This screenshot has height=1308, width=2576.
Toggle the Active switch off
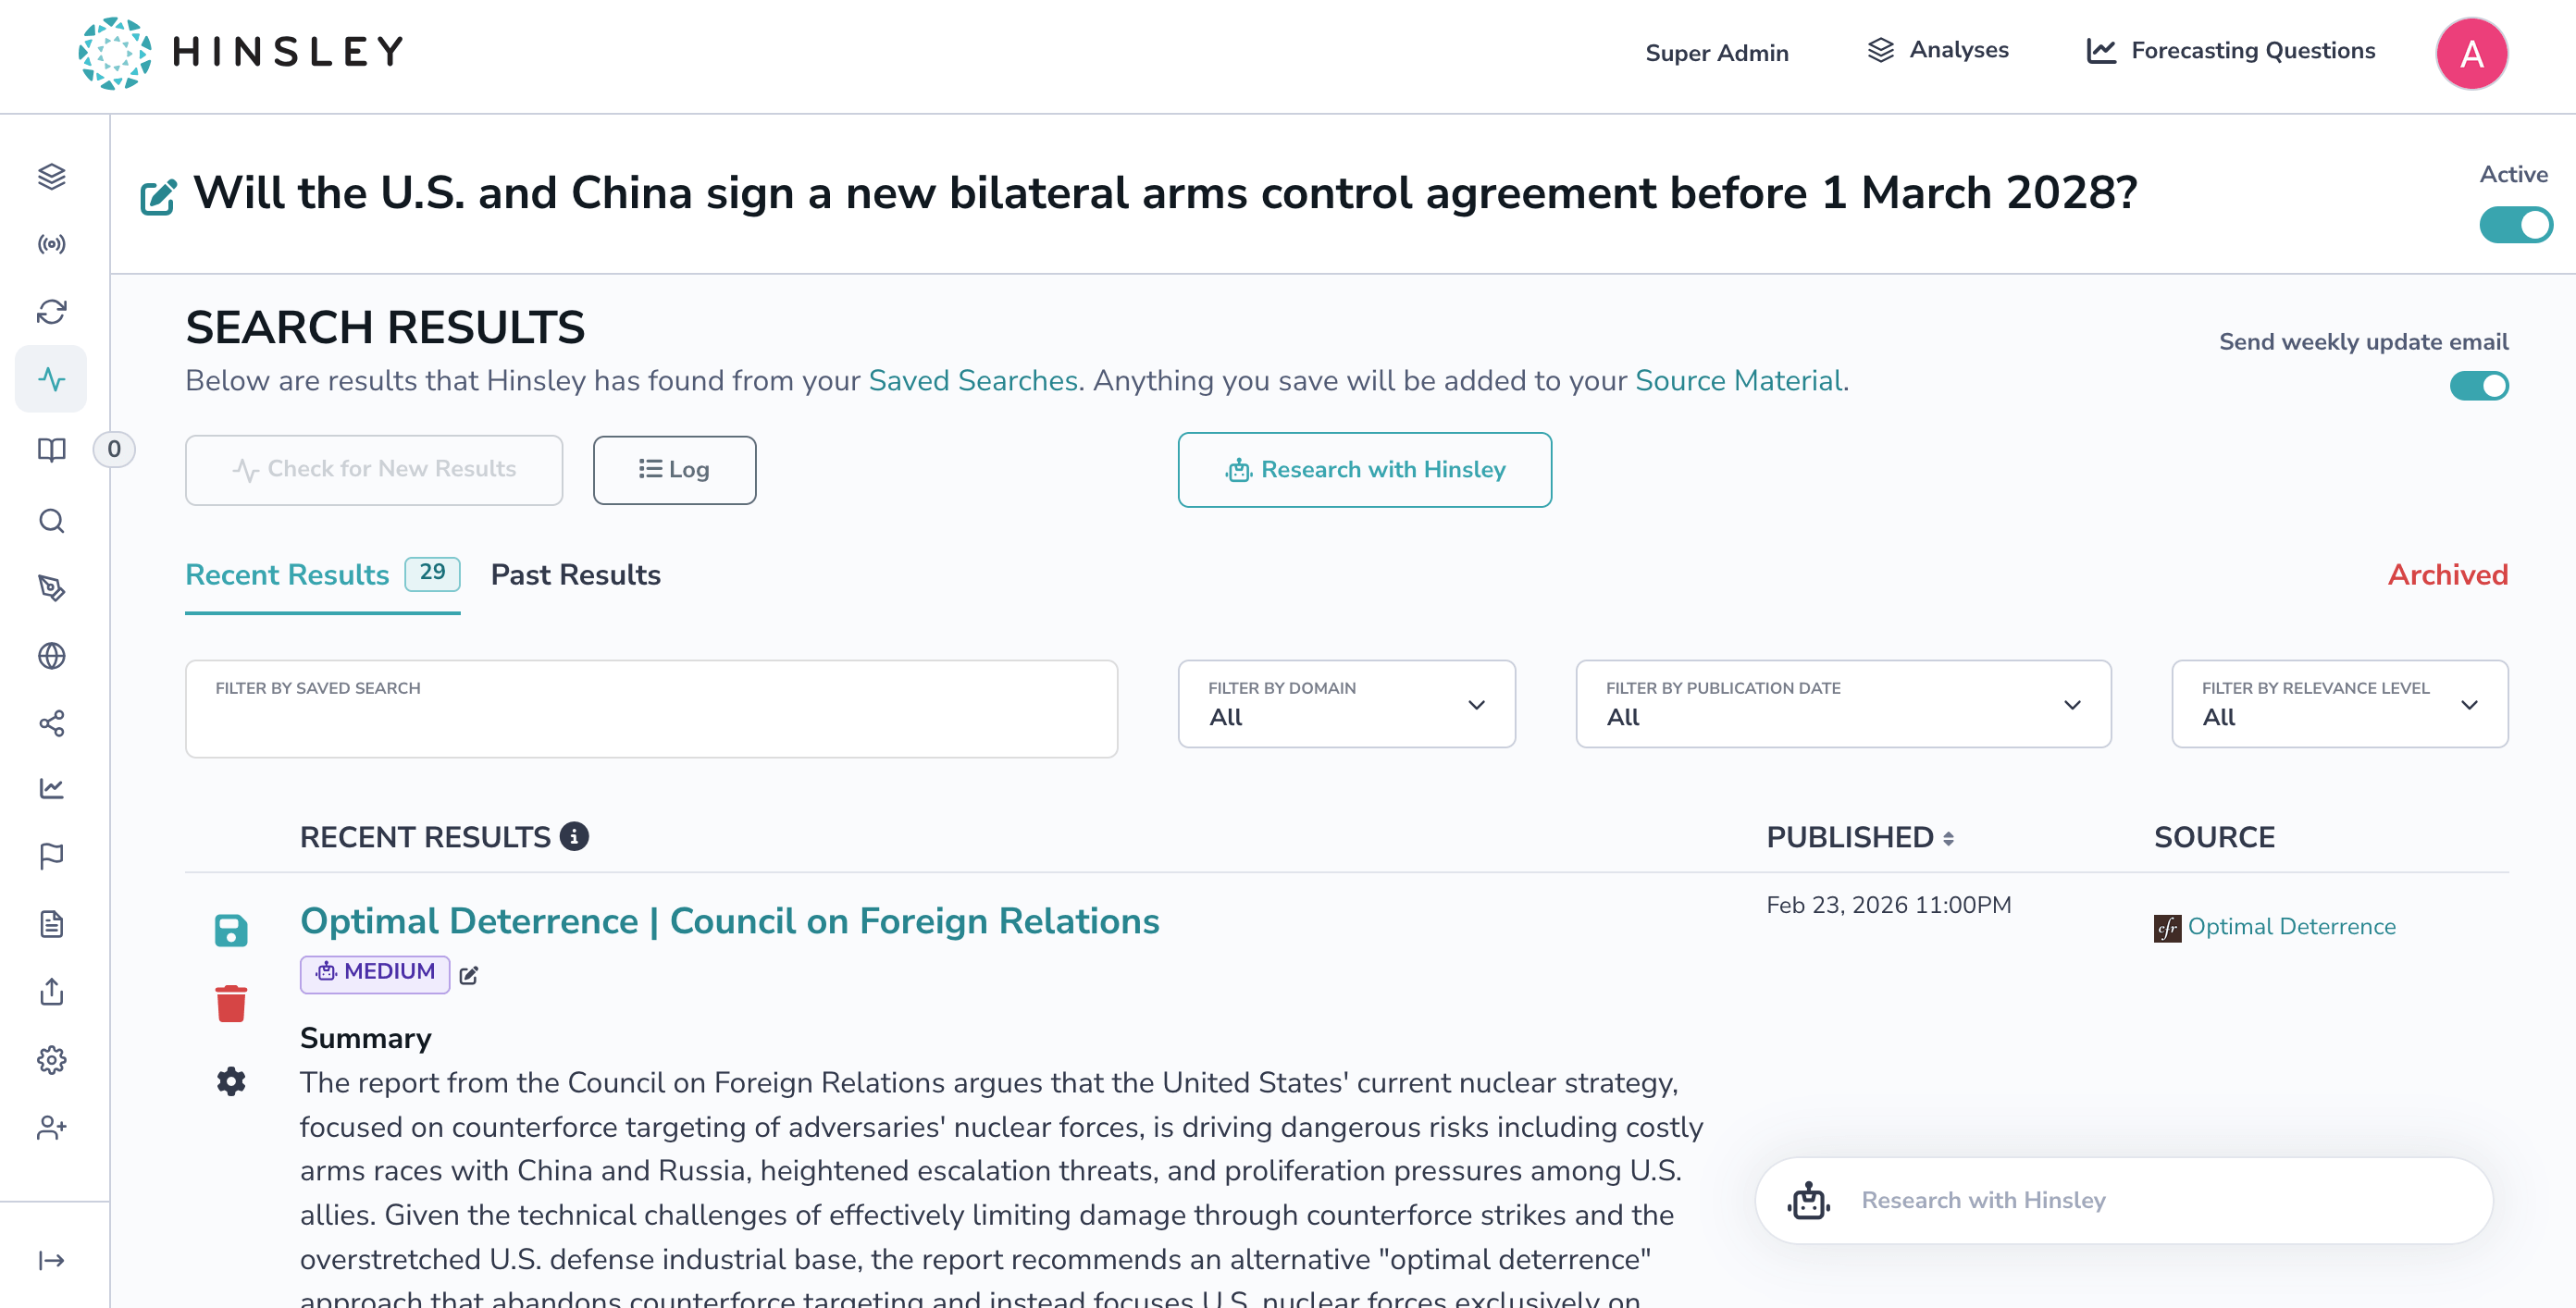(x=2514, y=225)
